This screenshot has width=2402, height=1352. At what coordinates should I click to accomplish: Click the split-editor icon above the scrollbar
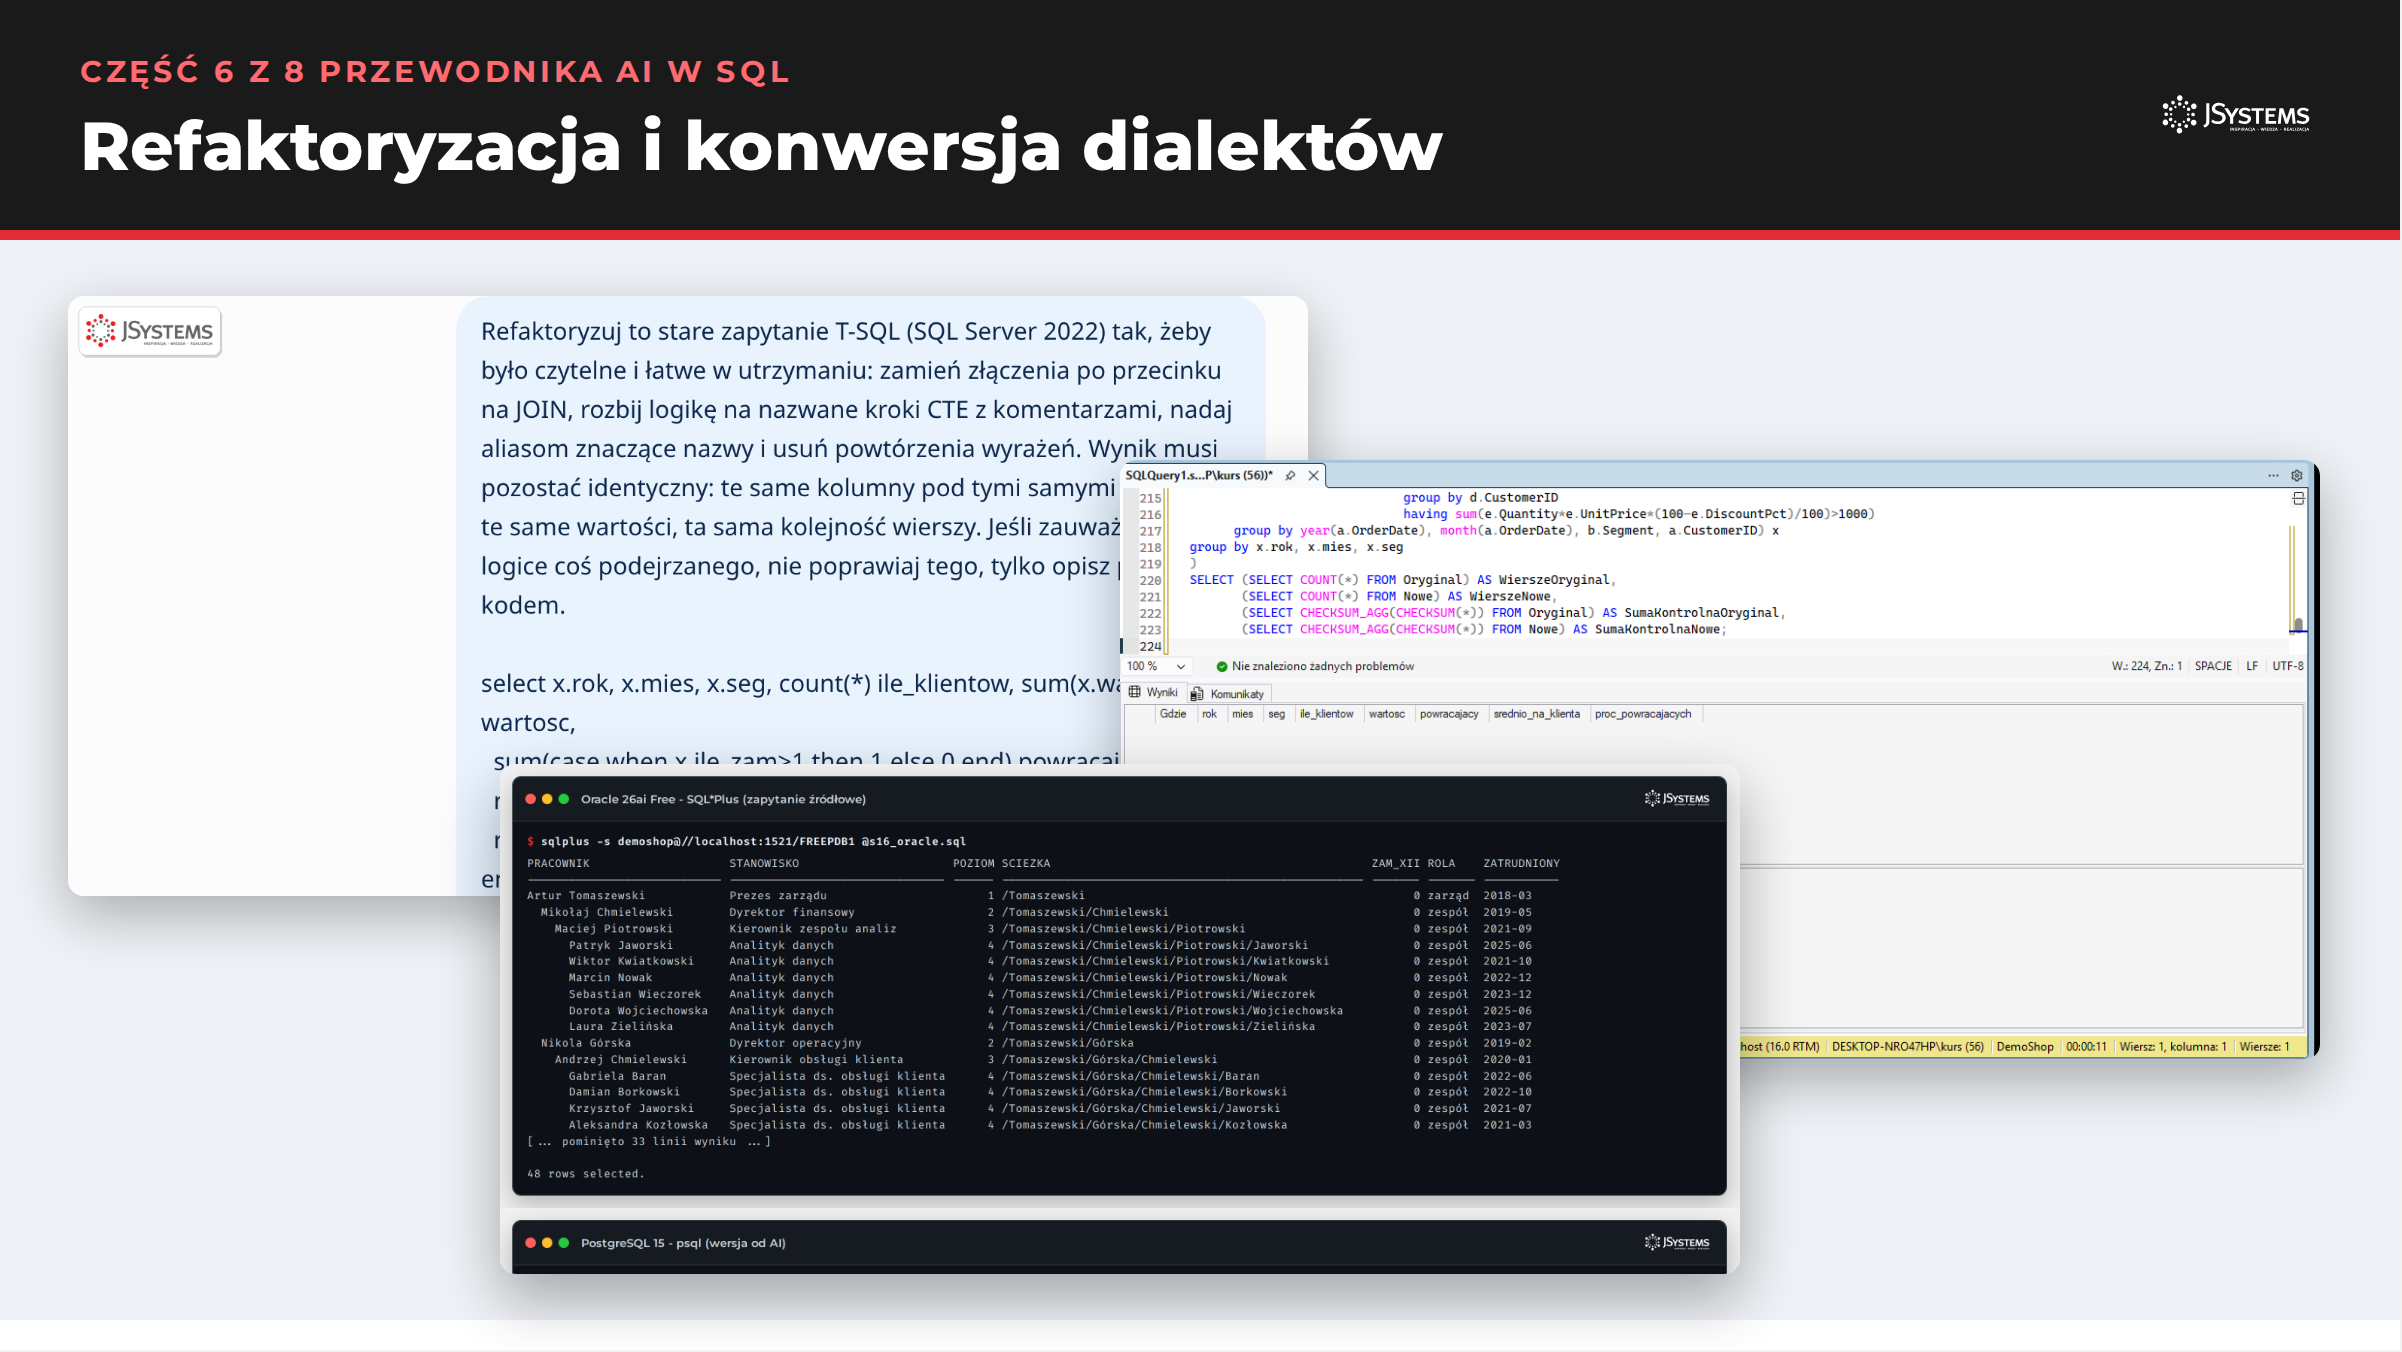point(2298,498)
